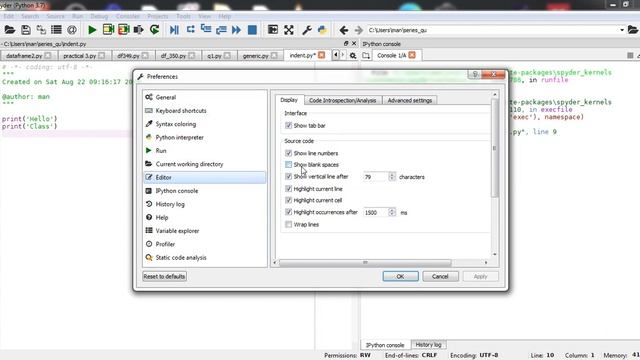Open the working directory path dropdown arrow

pos(622,30)
